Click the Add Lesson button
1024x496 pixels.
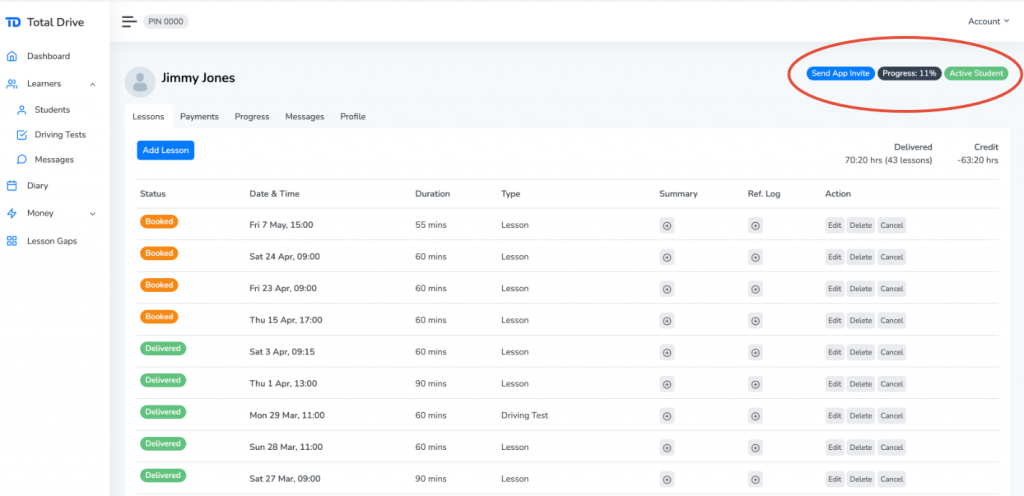coord(165,150)
